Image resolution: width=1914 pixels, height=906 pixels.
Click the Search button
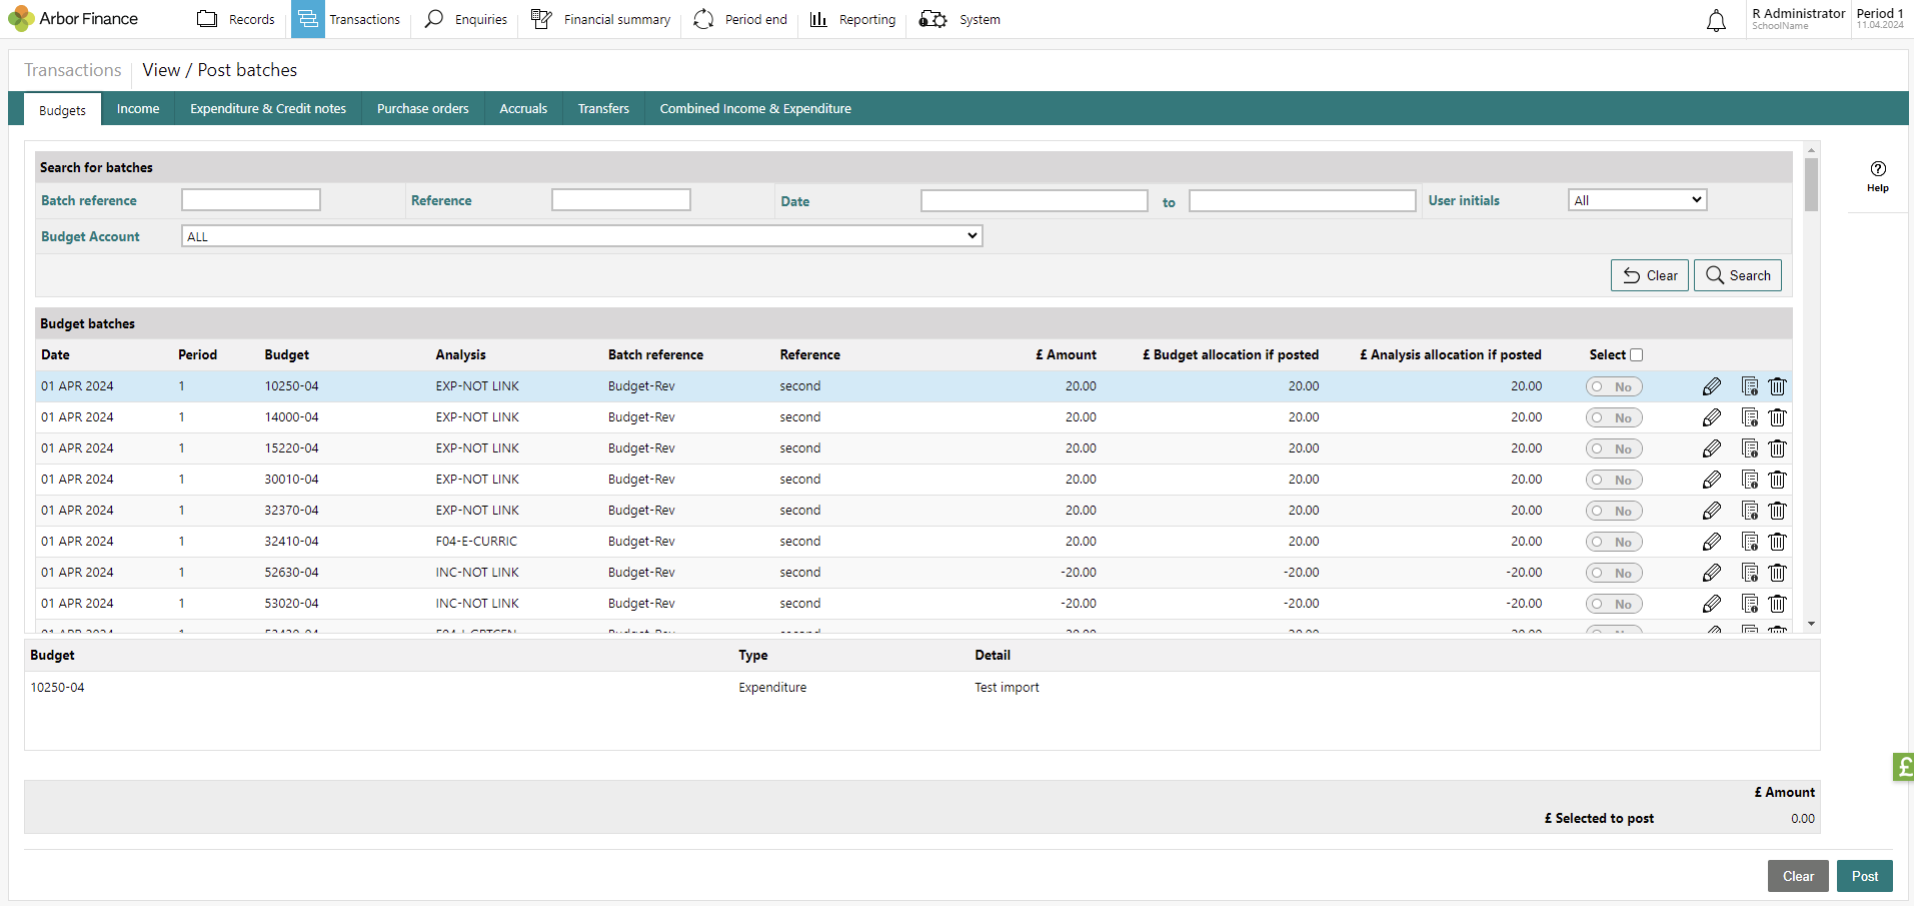click(x=1738, y=275)
